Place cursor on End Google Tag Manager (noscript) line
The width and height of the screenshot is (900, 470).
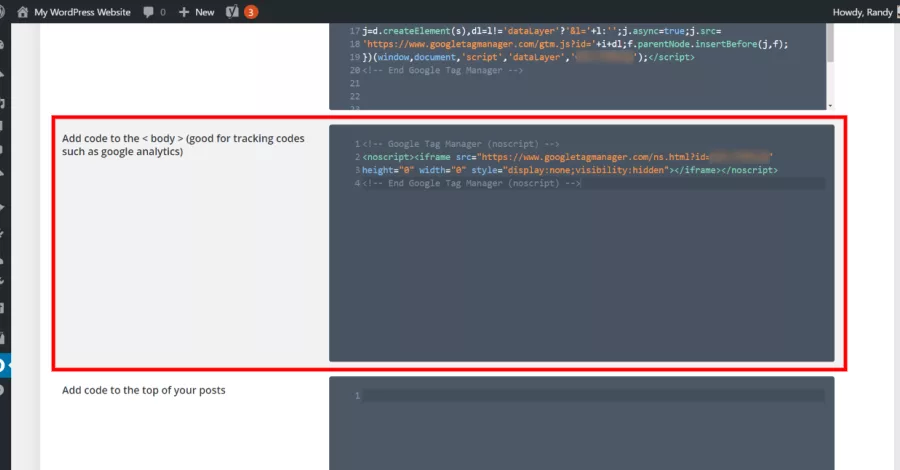471,183
